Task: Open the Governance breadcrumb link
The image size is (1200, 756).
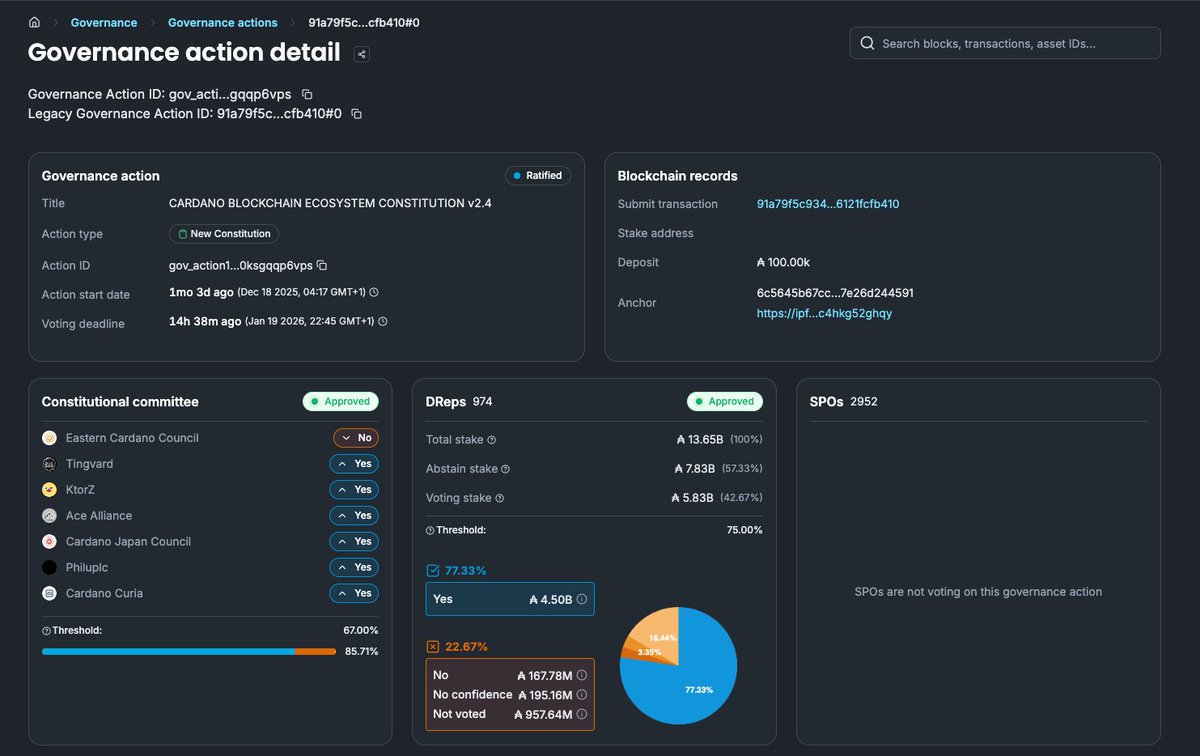Action: [104, 22]
